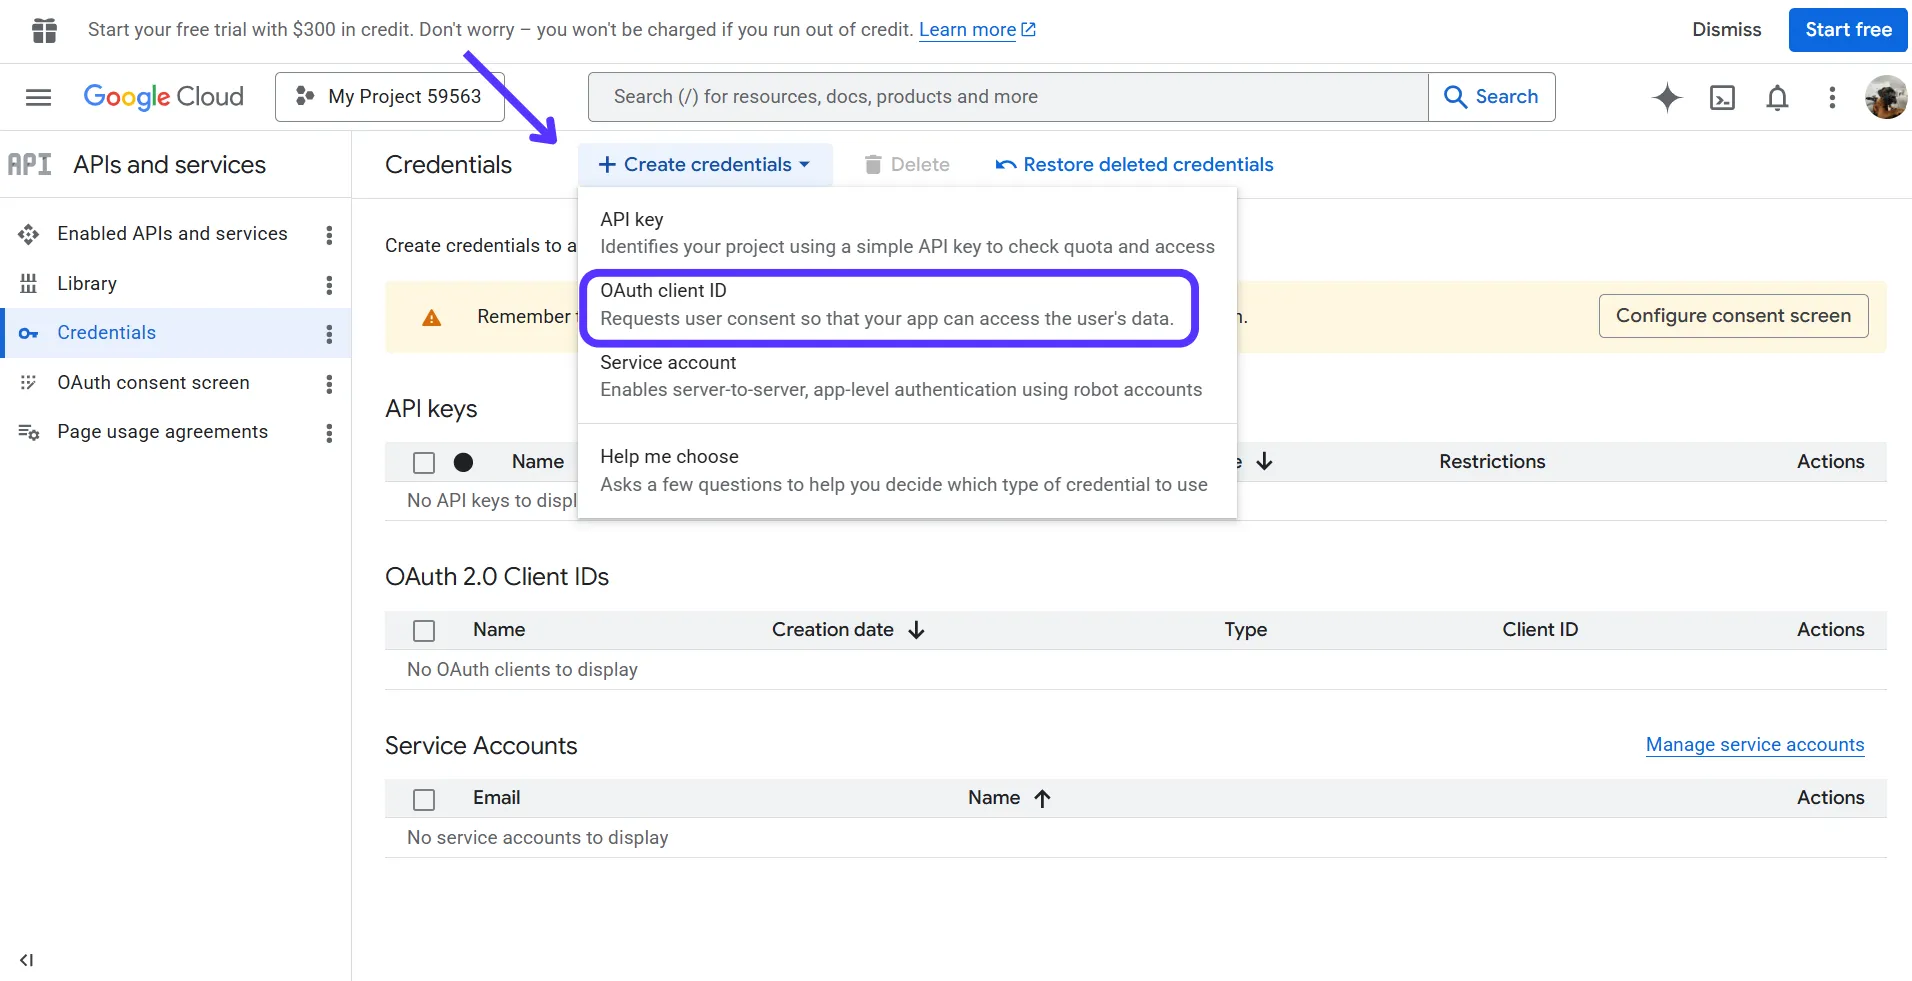The image size is (1912, 981).
Task: Open more options for OAuth consent screen
Action: click(329, 383)
